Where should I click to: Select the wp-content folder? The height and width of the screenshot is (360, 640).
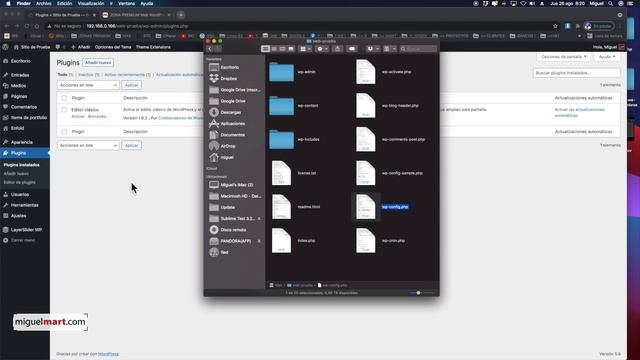coord(282,106)
